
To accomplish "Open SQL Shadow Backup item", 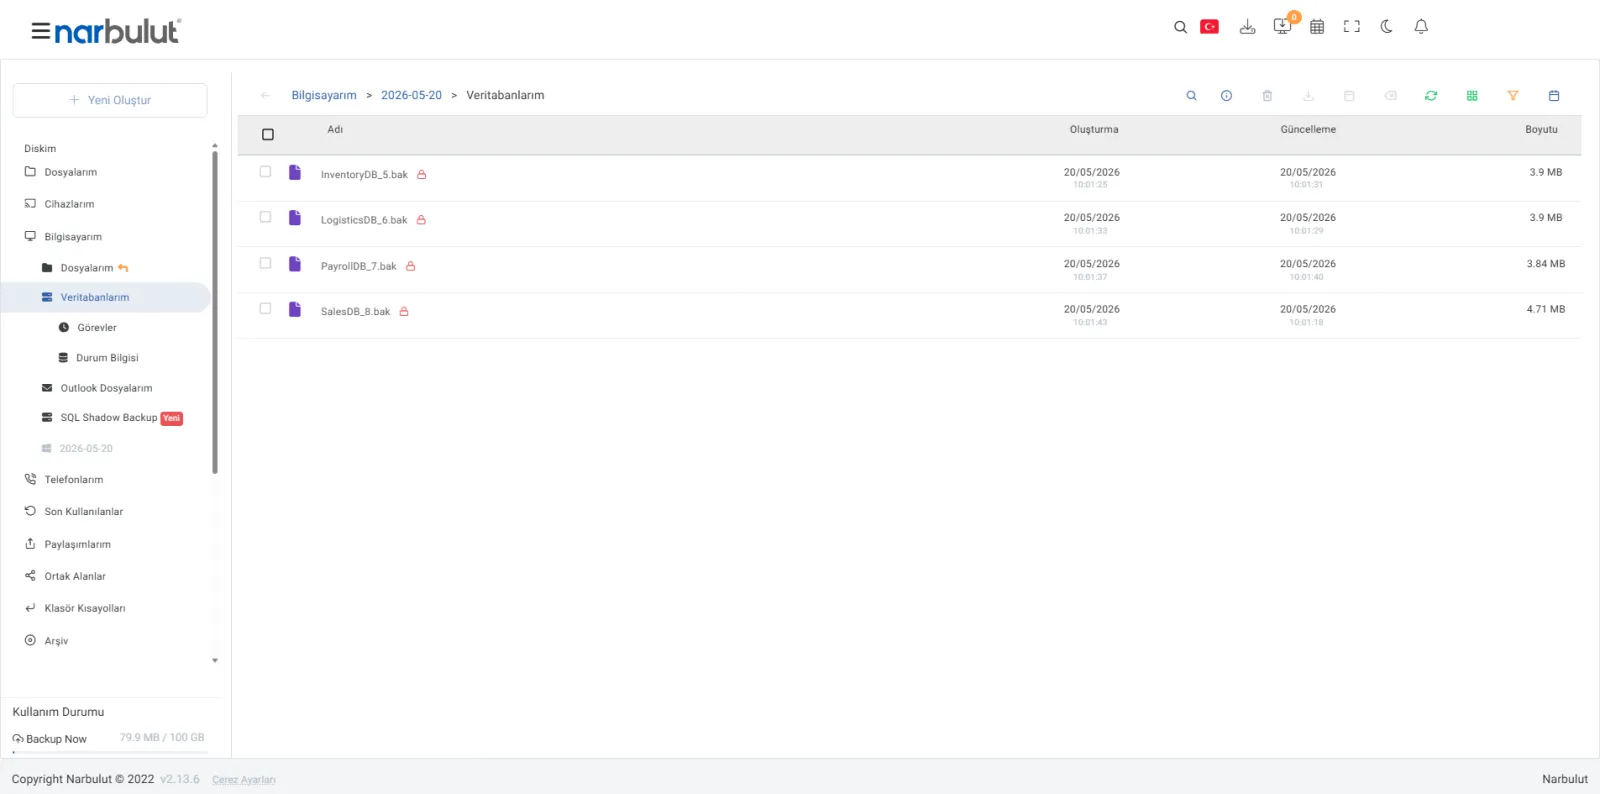I will tap(111, 418).
